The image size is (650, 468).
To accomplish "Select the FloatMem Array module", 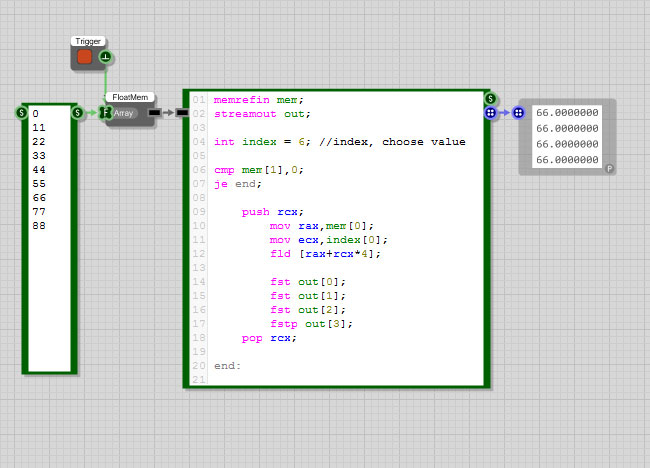I will tap(126, 114).
